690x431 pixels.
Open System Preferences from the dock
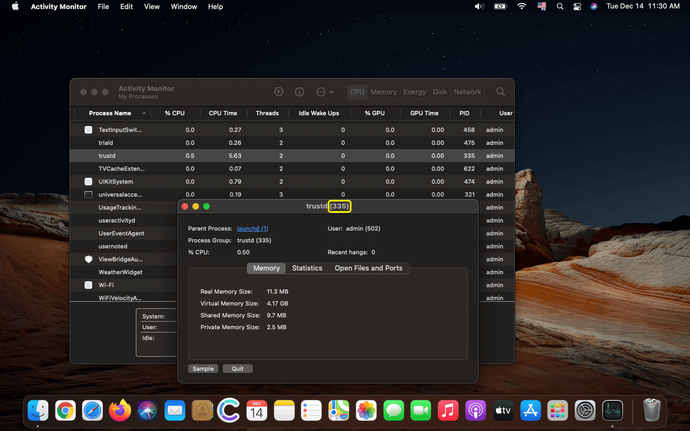pyautogui.click(x=585, y=410)
